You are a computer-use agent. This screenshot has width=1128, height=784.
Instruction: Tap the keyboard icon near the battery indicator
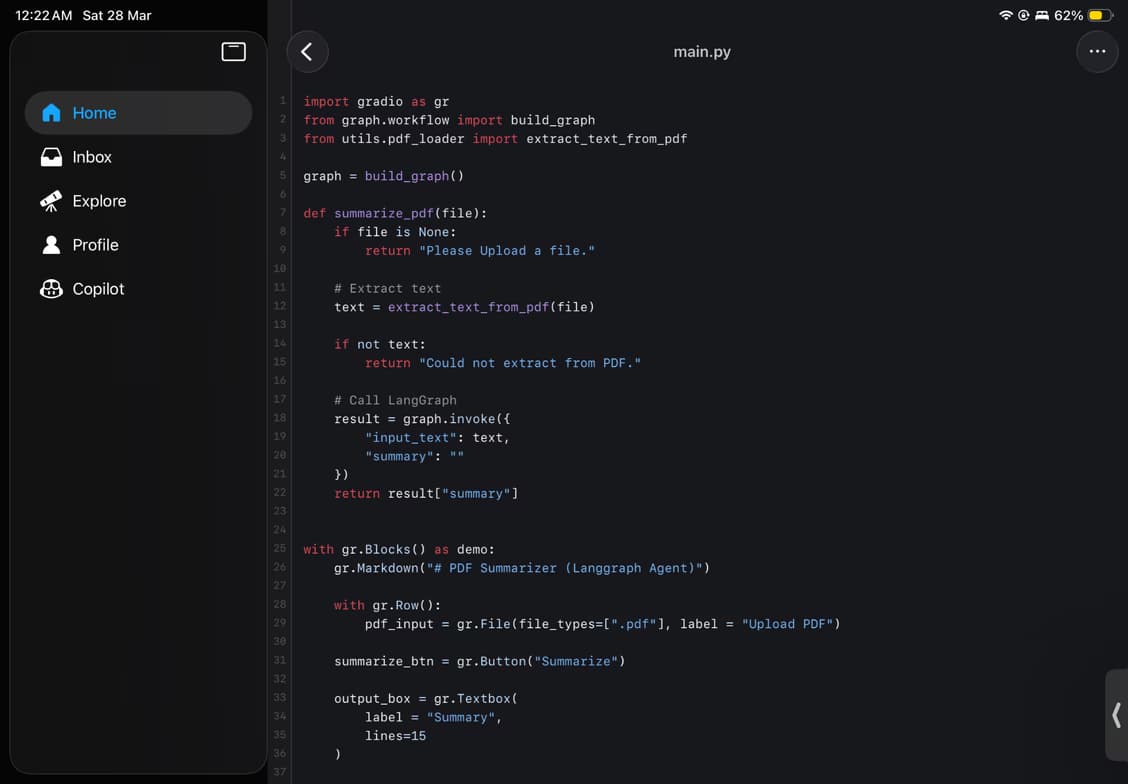[x=1041, y=15]
